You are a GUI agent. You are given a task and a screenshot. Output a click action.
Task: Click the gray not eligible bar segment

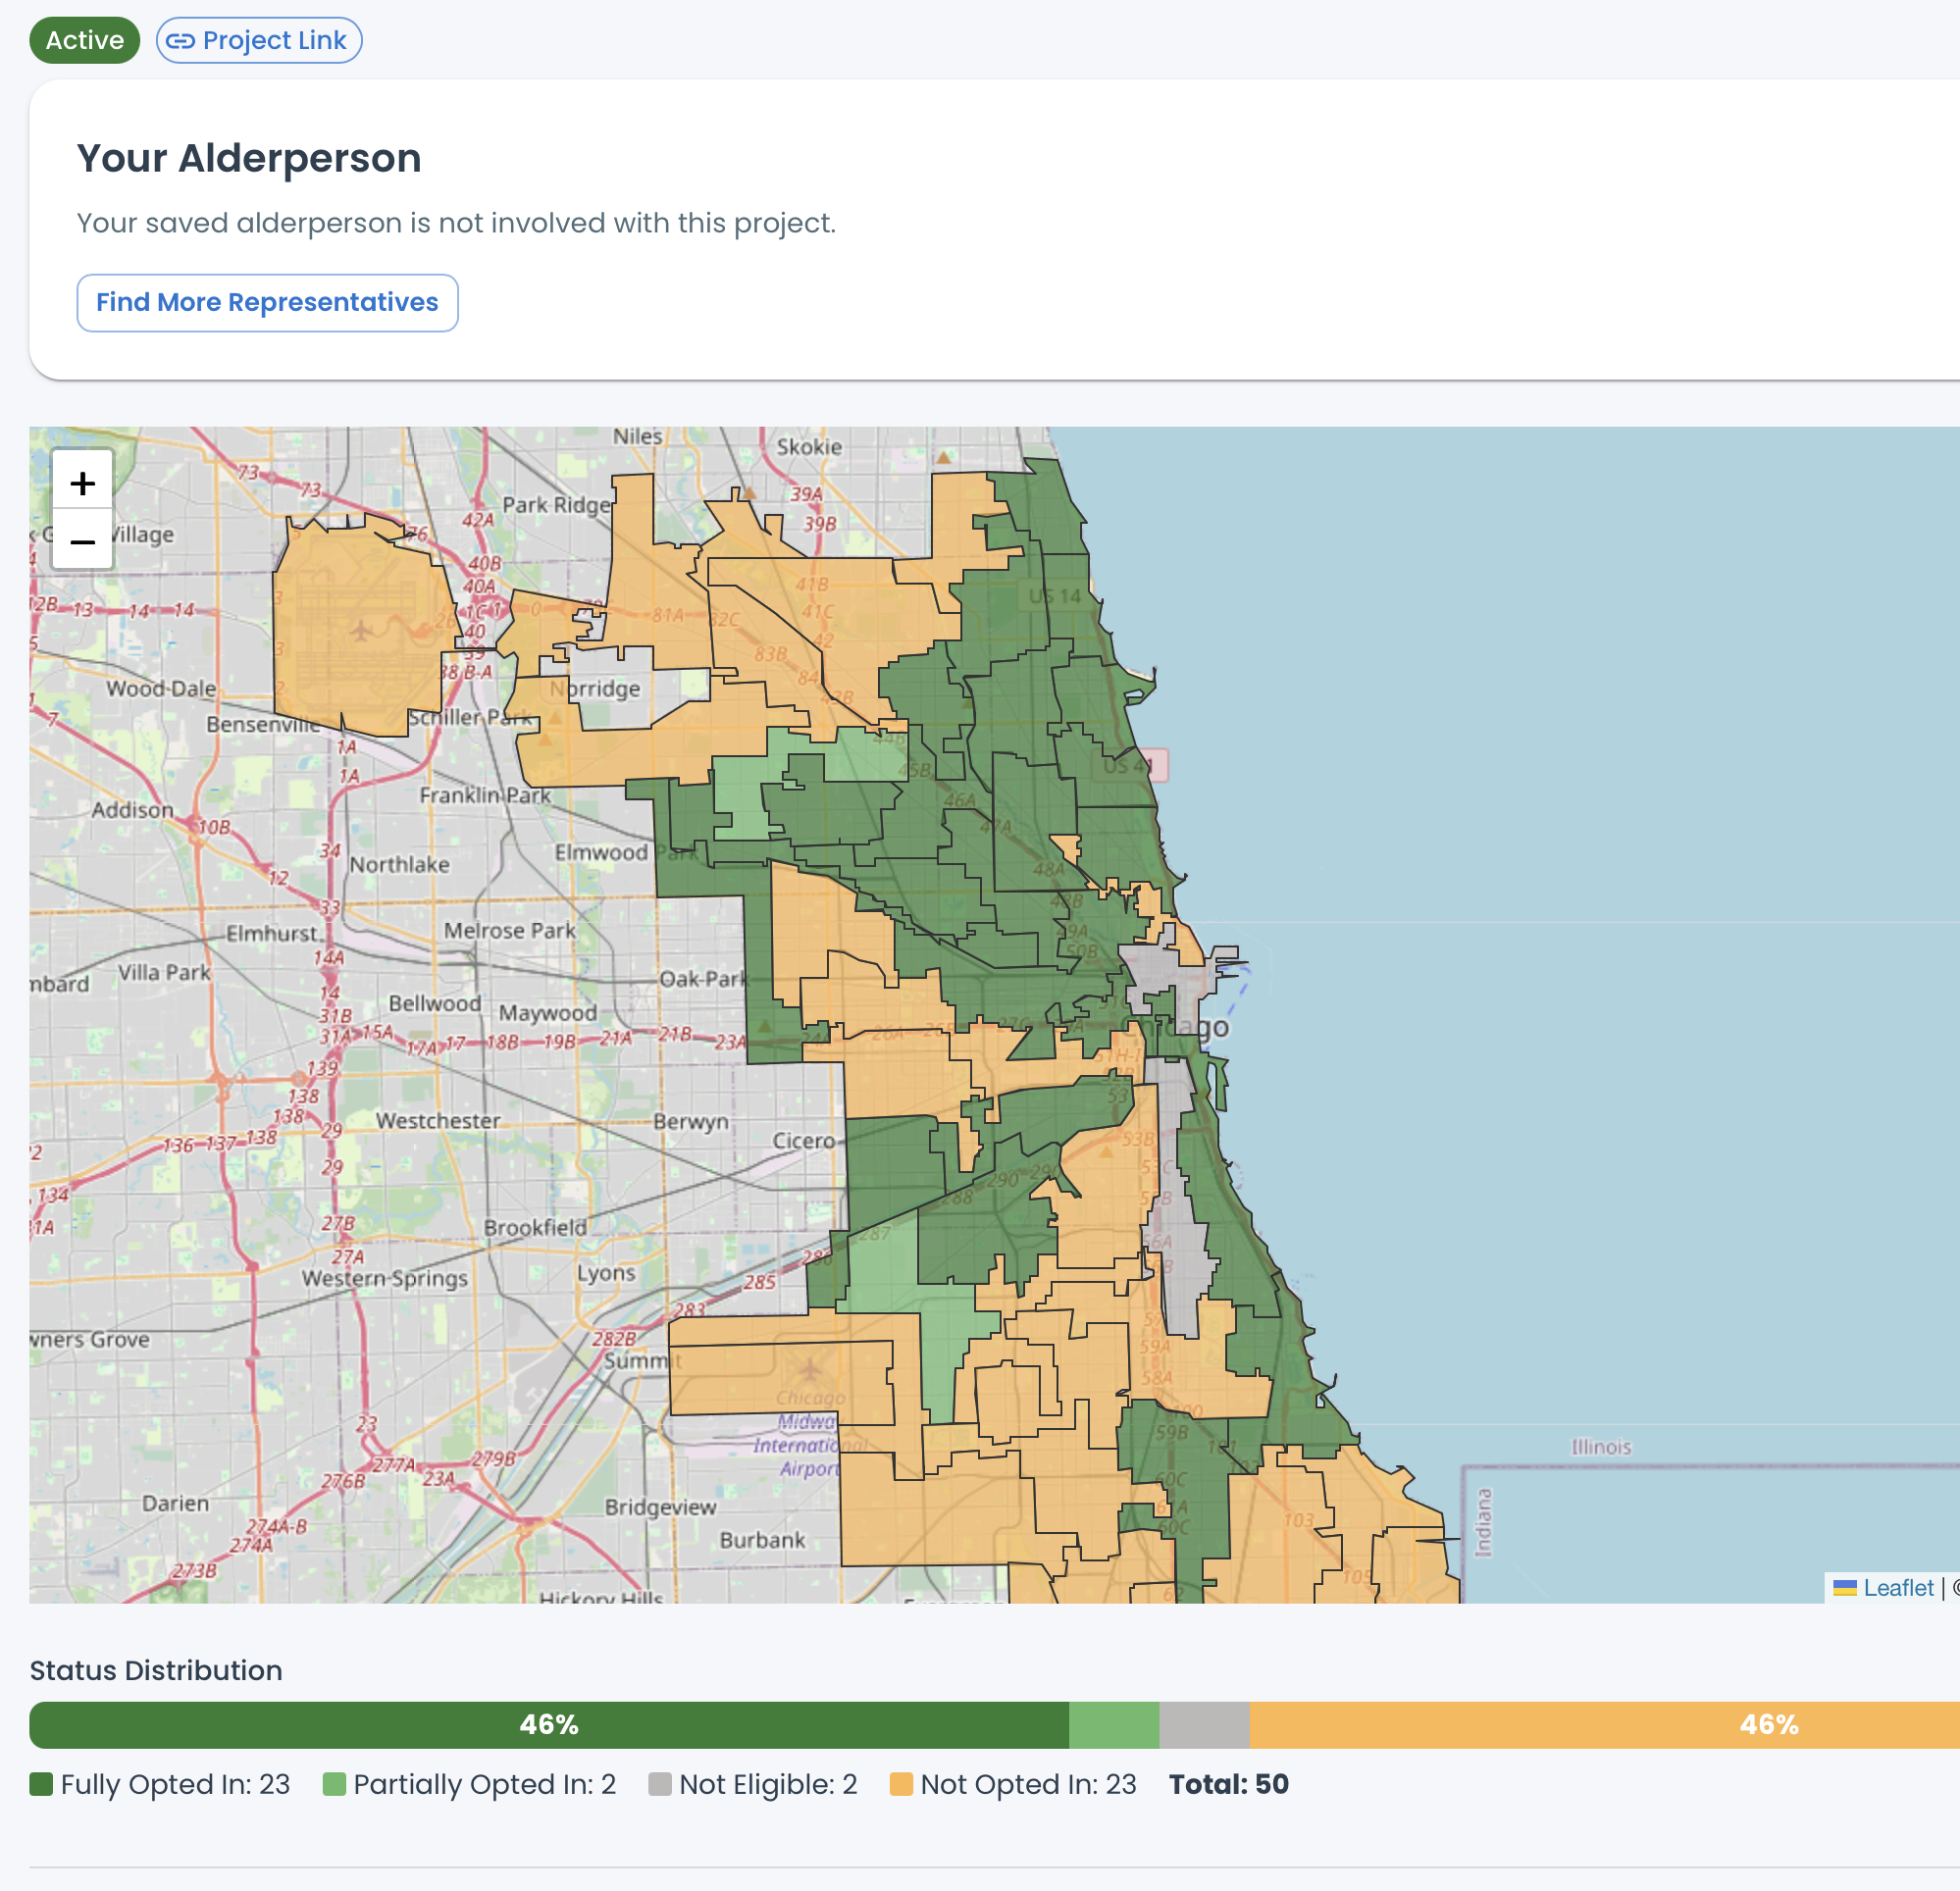tap(1203, 1724)
